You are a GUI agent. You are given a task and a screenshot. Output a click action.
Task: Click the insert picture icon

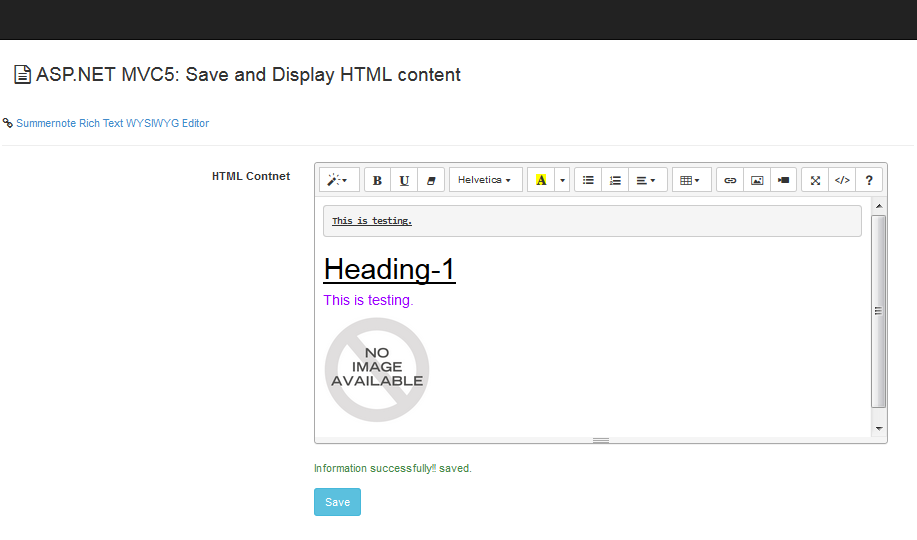click(x=757, y=180)
